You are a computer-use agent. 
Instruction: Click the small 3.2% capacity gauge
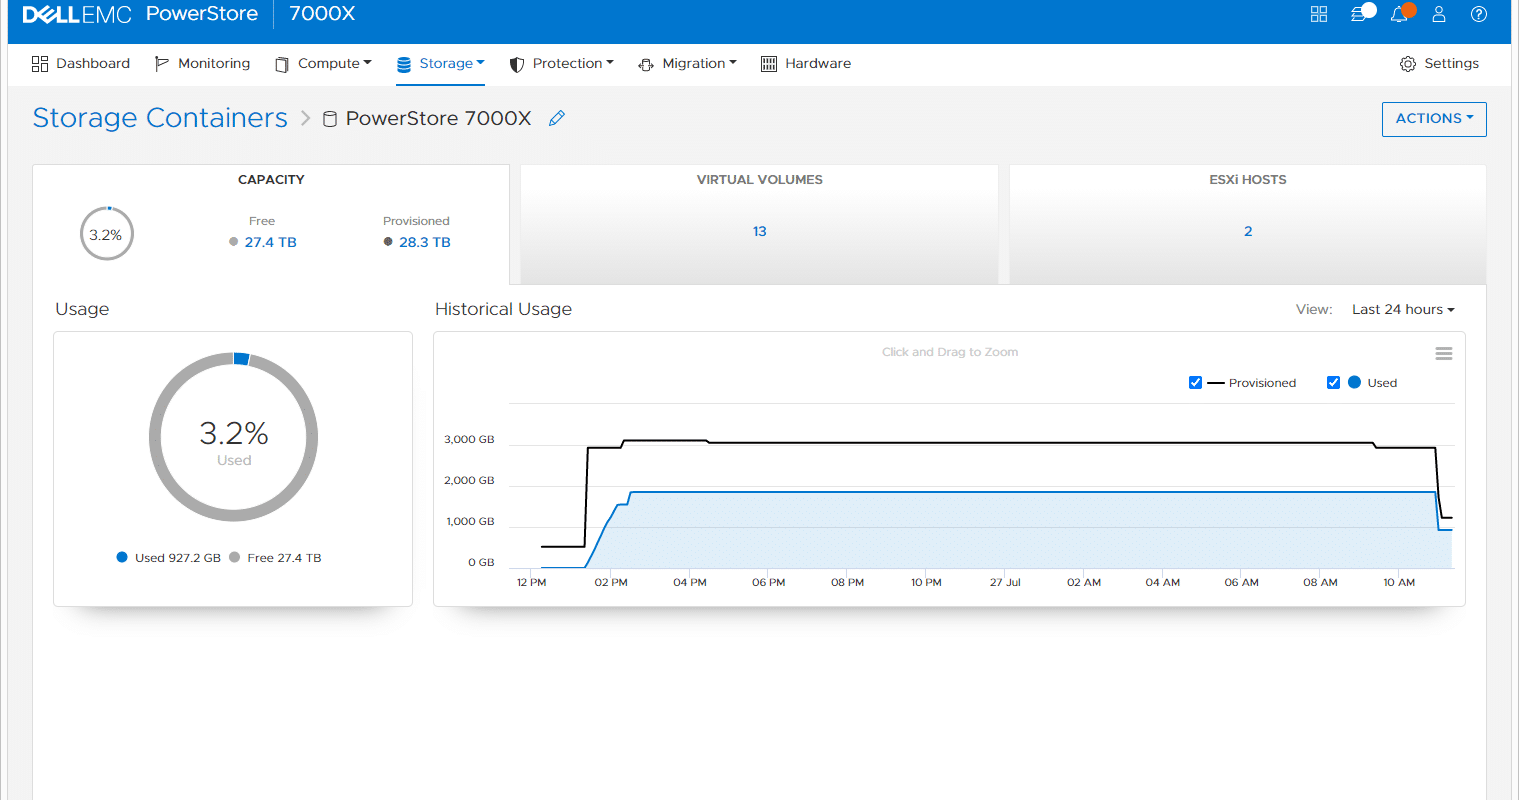click(106, 234)
